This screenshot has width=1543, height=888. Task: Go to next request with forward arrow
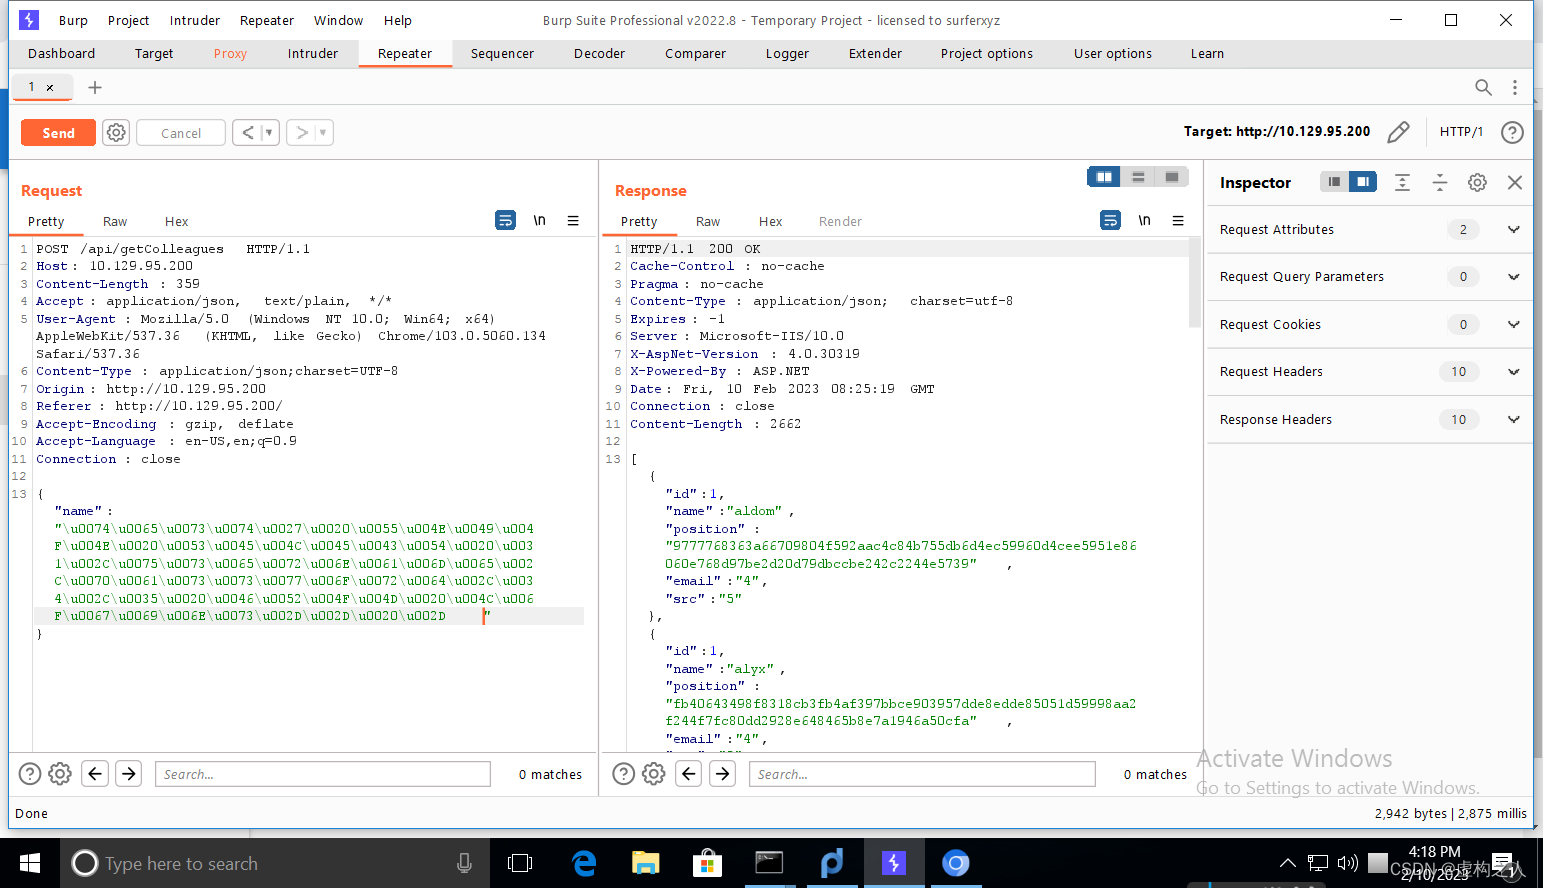tap(302, 132)
